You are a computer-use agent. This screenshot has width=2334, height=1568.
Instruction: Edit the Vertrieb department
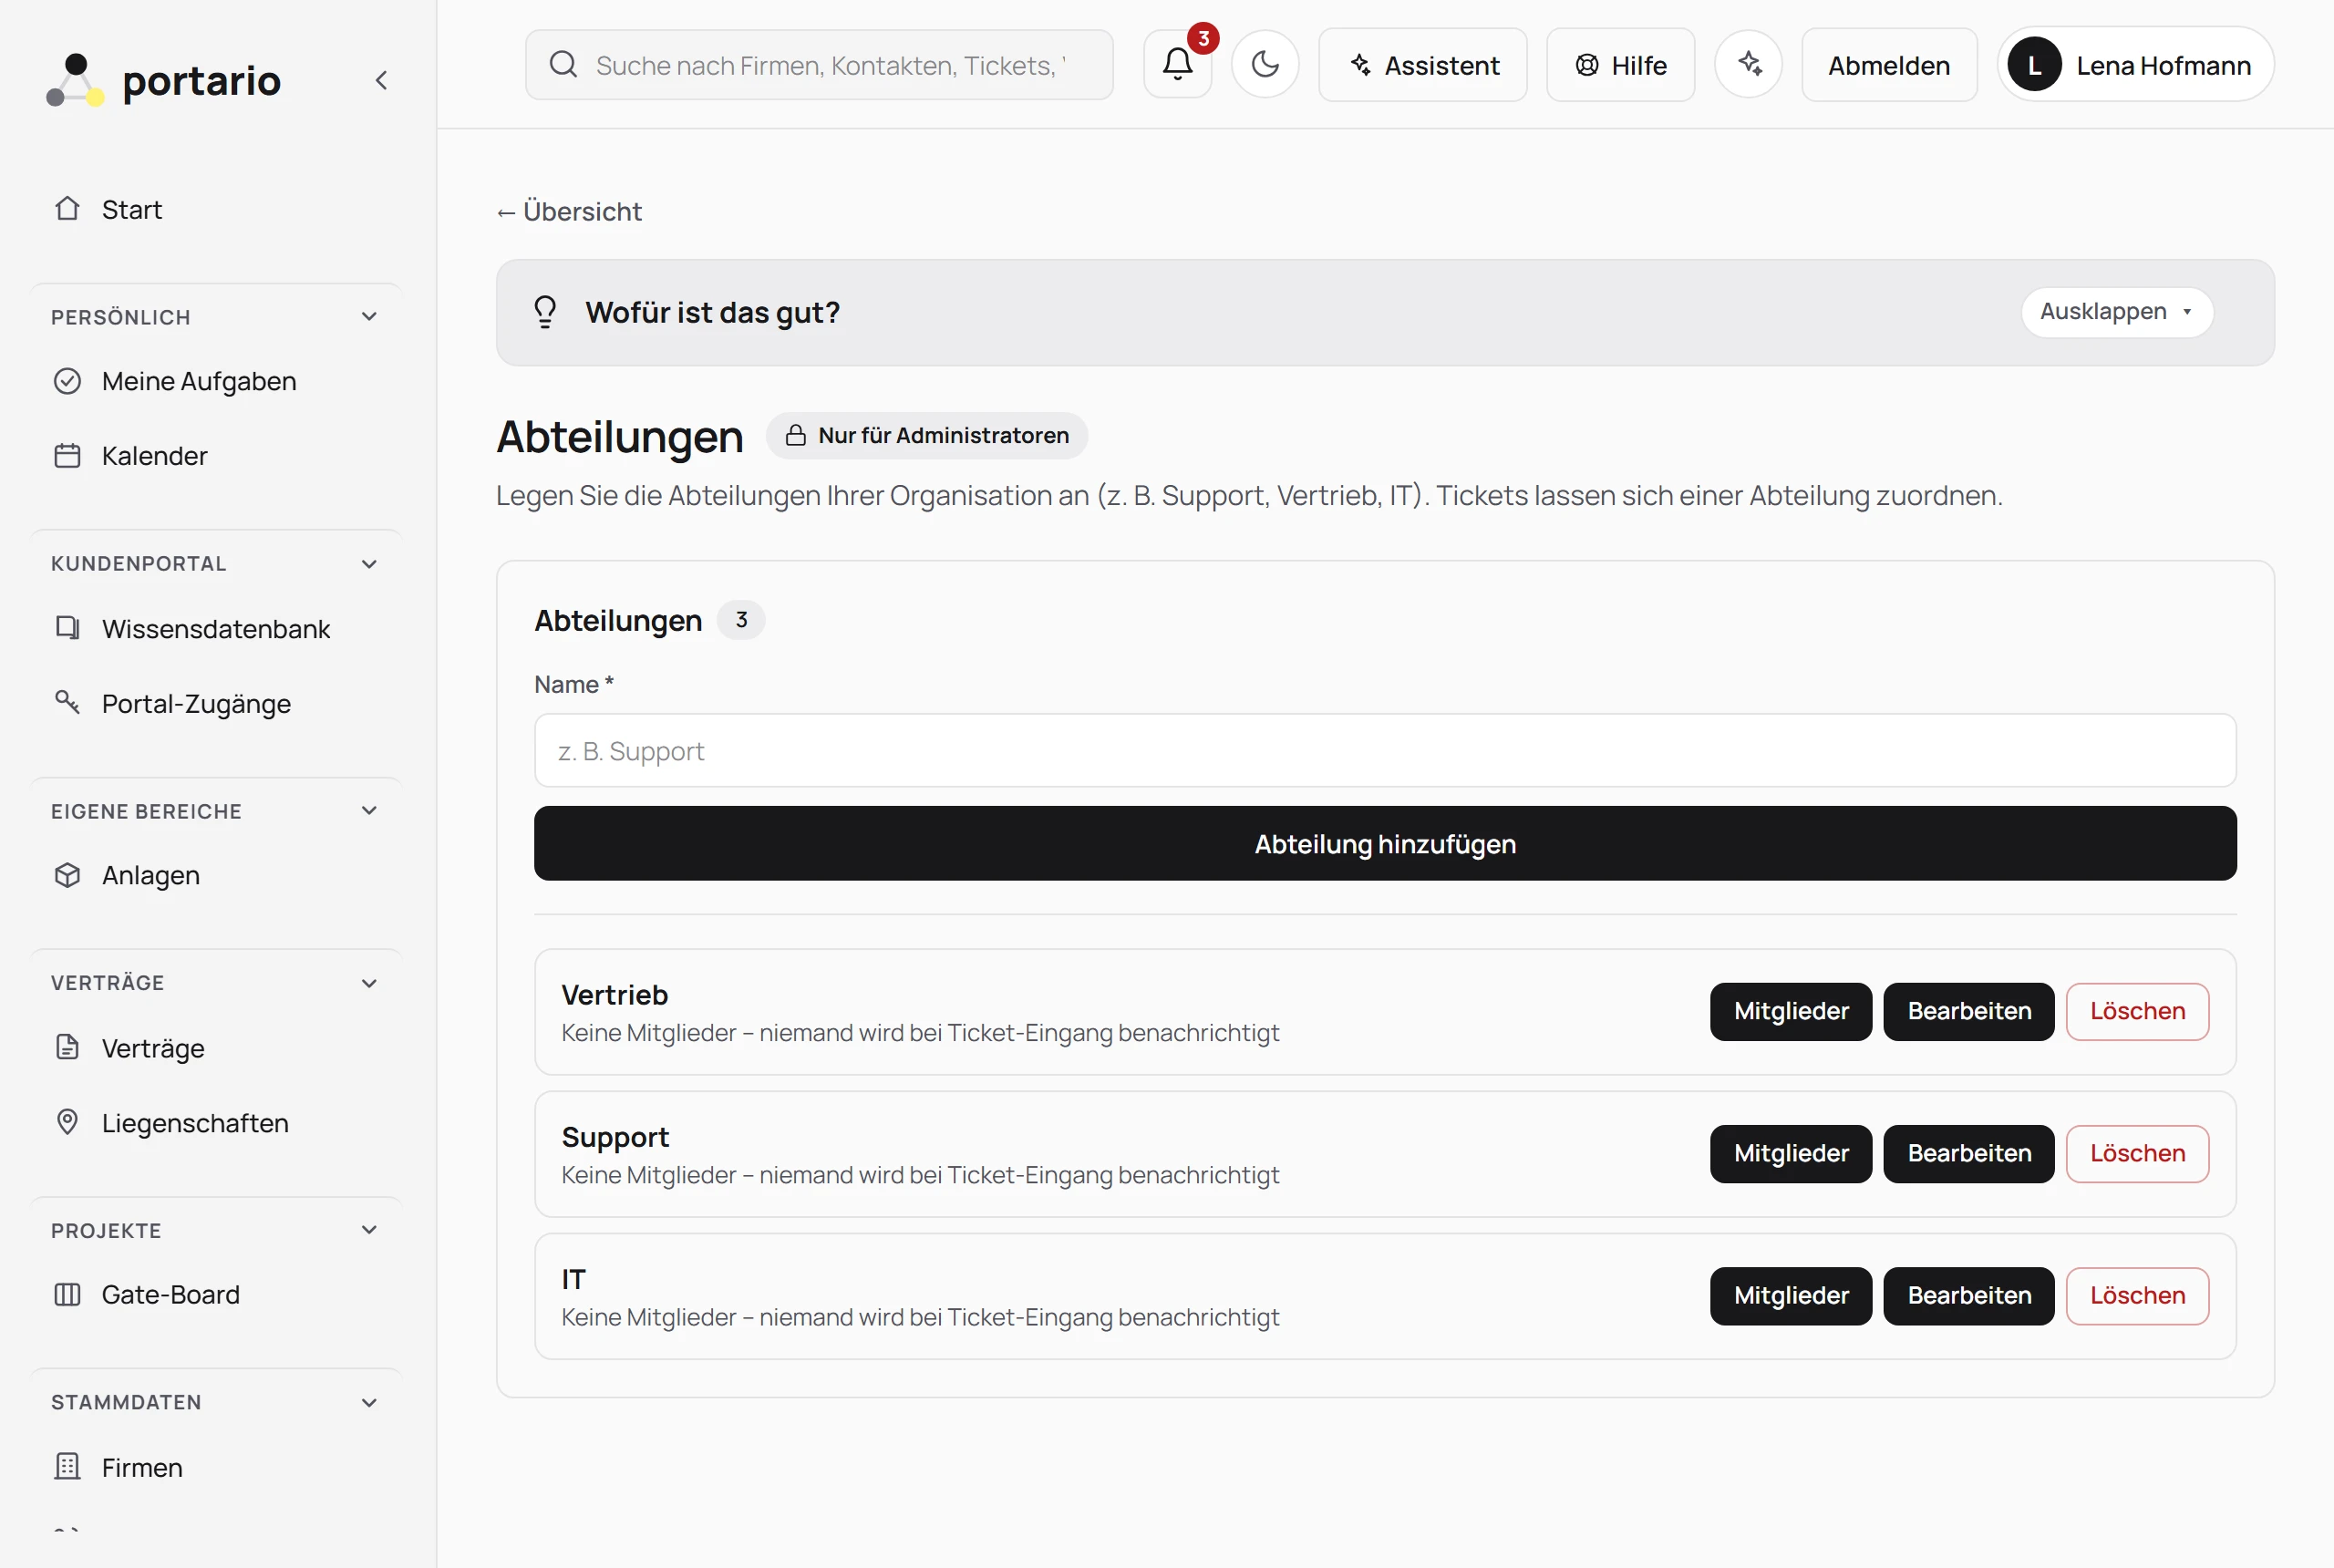1968,1011
